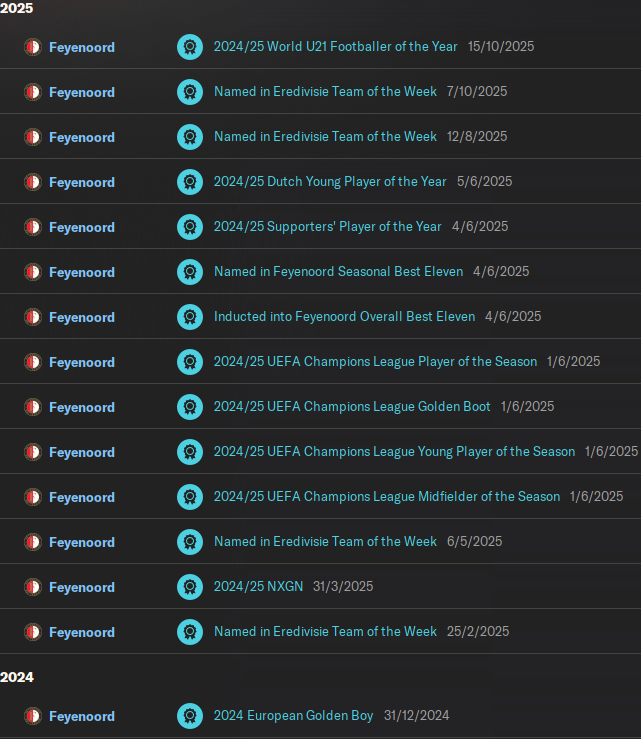Open 2024 European Golden Boy award link

pyautogui.click(x=294, y=716)
